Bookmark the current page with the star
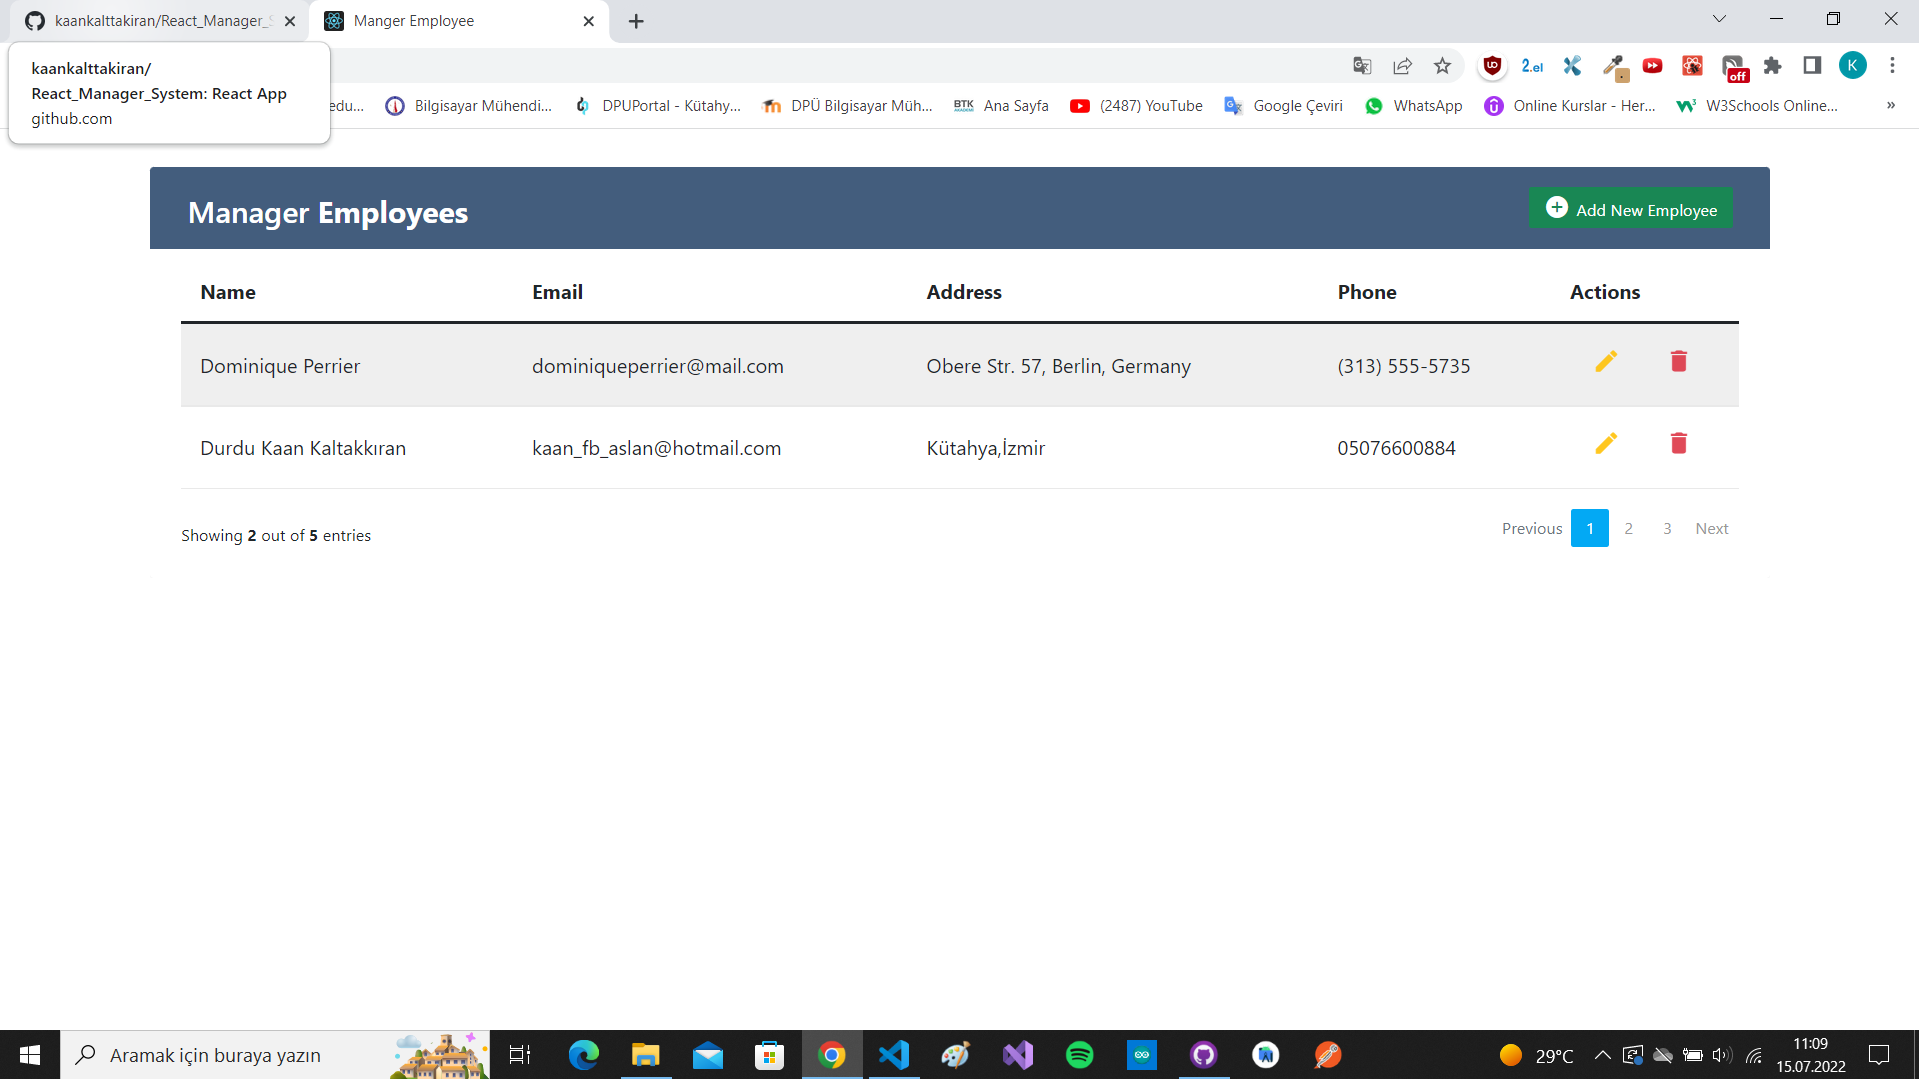The width and height of the screenshot is (1919, 1079). [x=1442, y=66]
